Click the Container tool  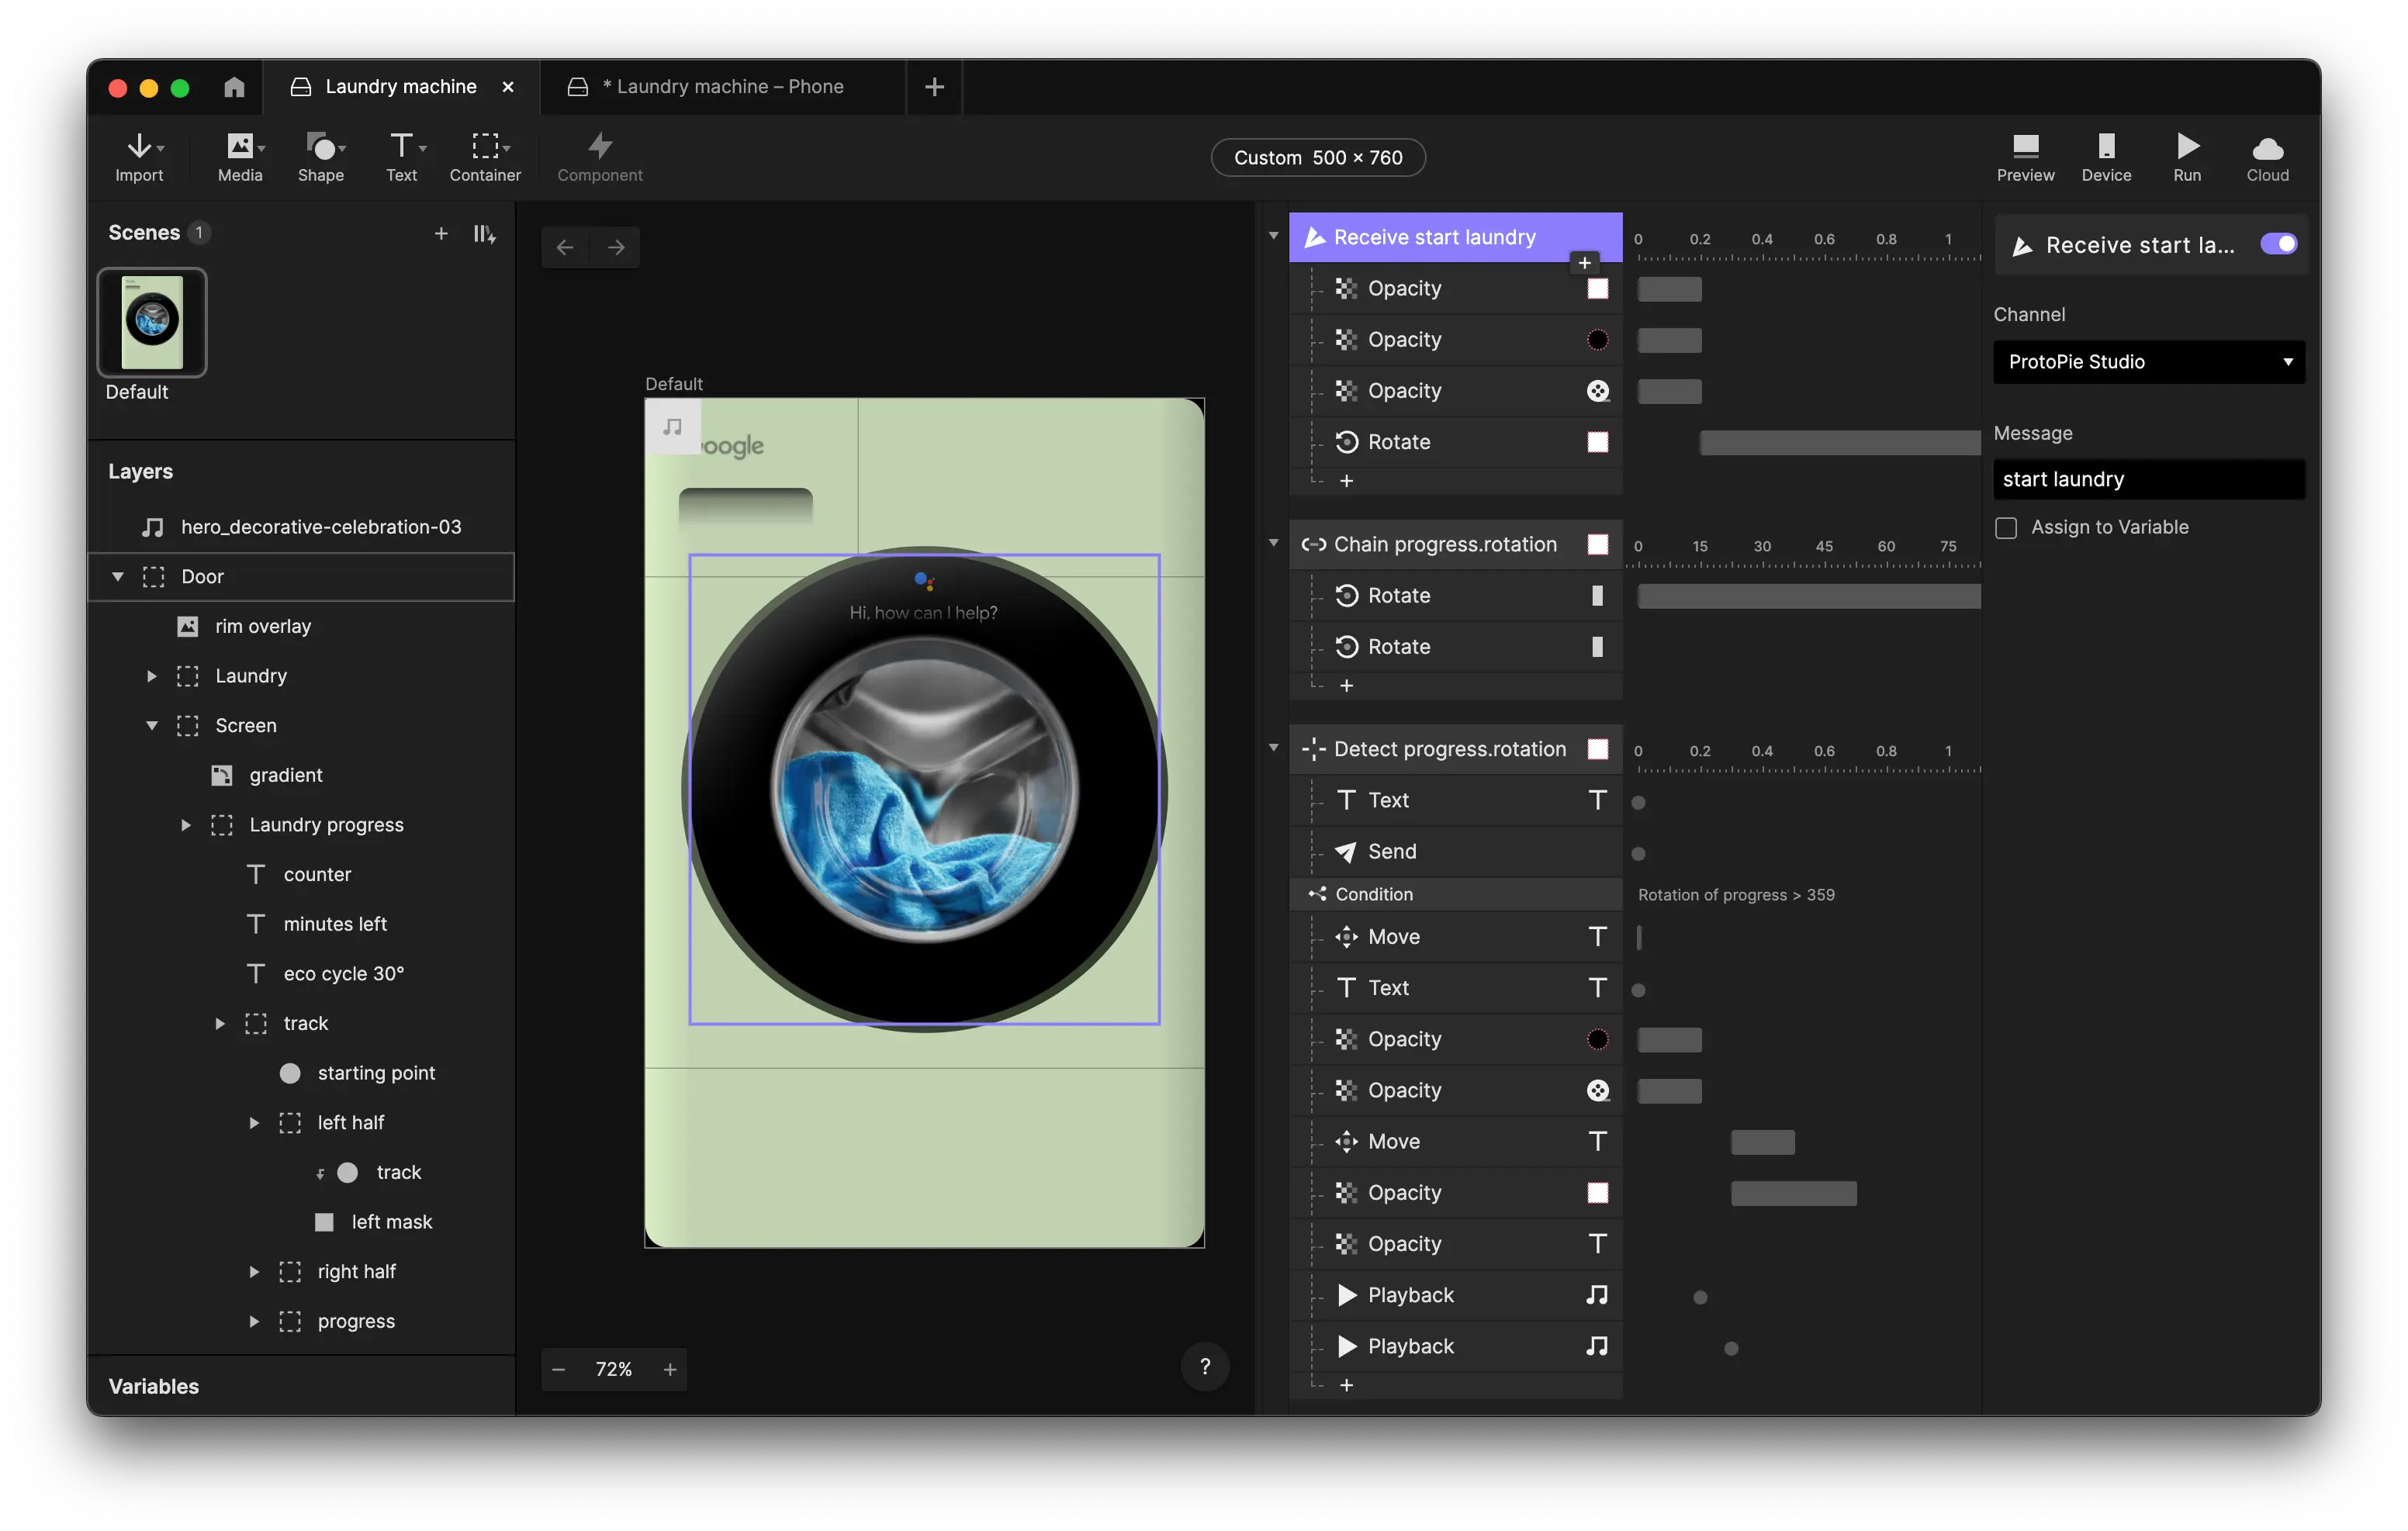pos(485,157)
